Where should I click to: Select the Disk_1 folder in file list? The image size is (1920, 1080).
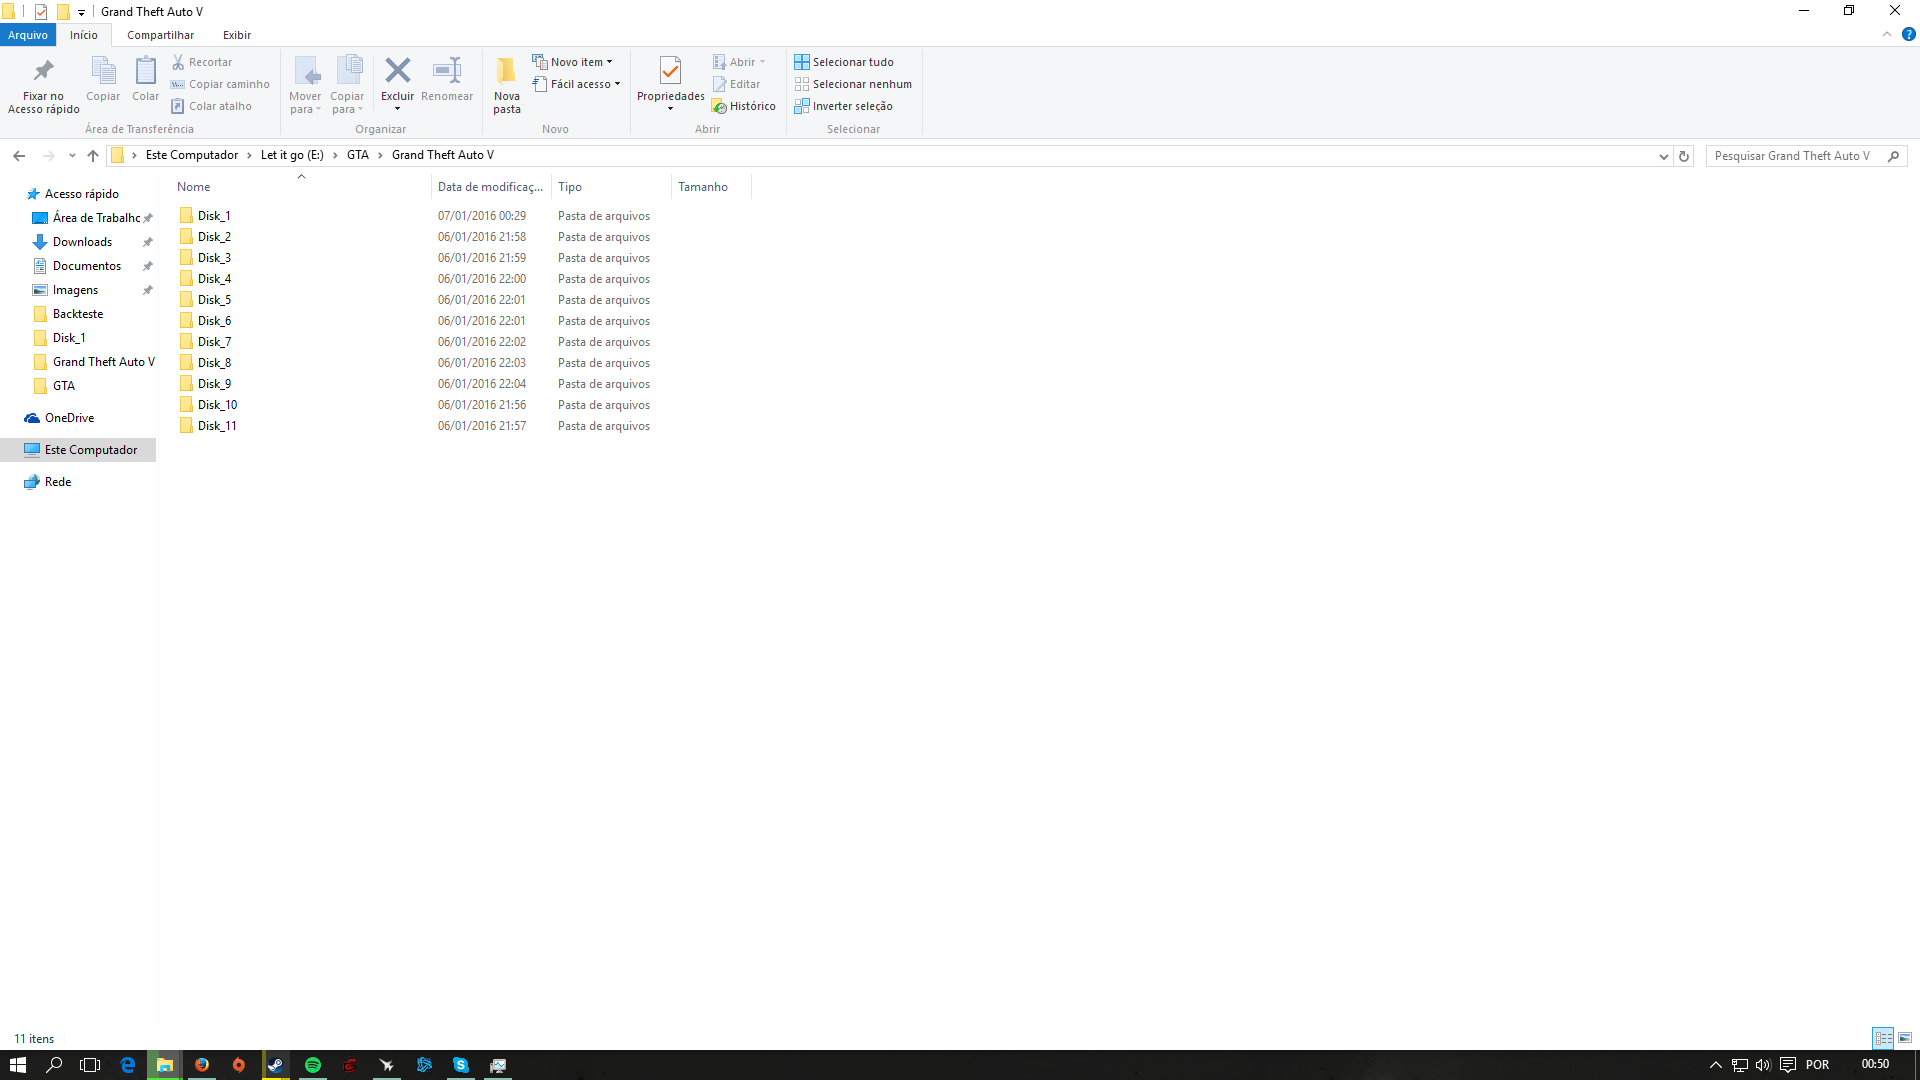point(214,216)
